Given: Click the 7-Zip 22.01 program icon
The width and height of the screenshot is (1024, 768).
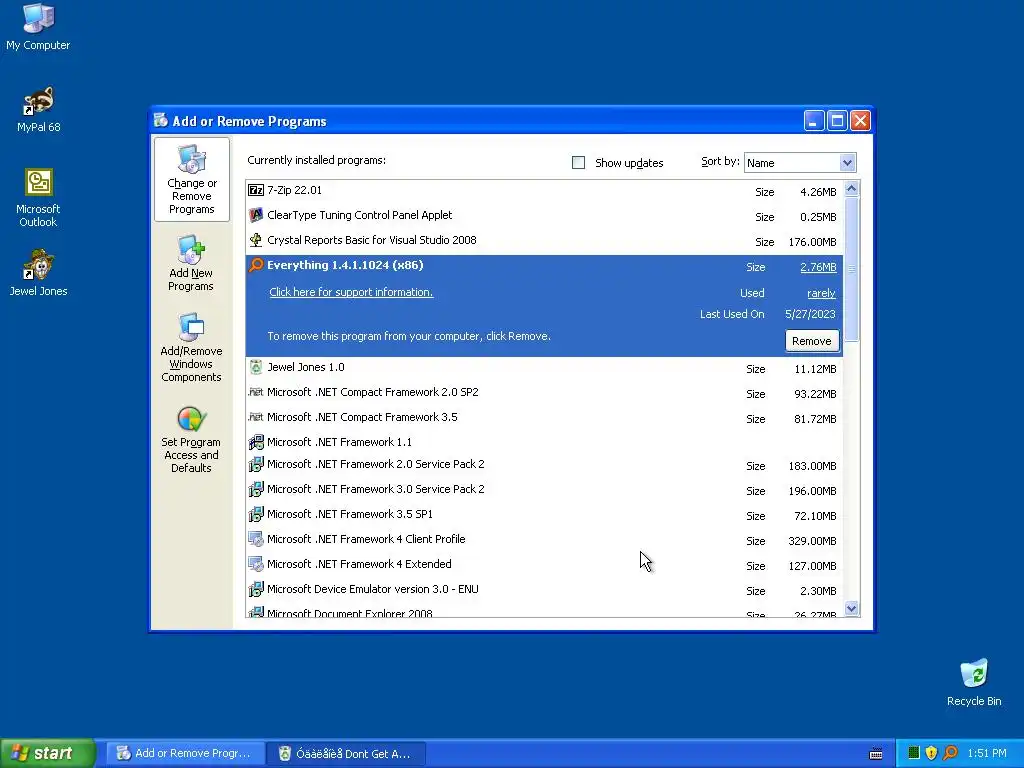Looking at the screenshot, I should 256,191.
